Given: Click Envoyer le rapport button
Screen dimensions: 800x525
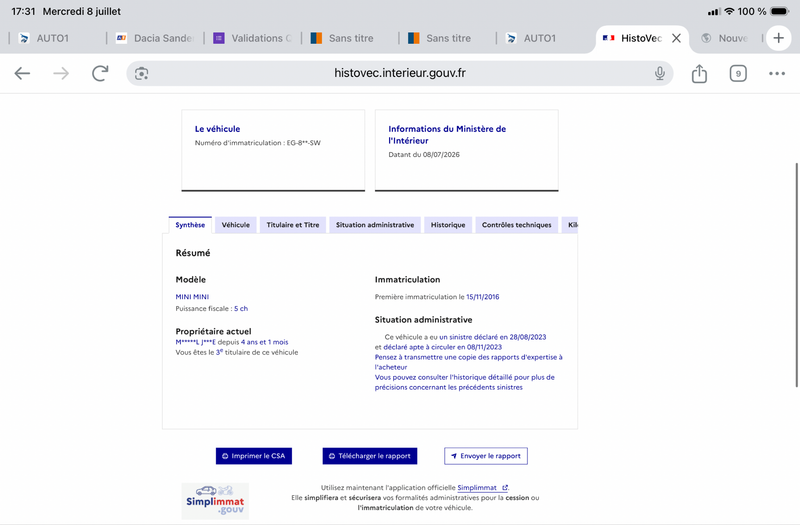Looking at the screenshot, I should pos(486,456).
